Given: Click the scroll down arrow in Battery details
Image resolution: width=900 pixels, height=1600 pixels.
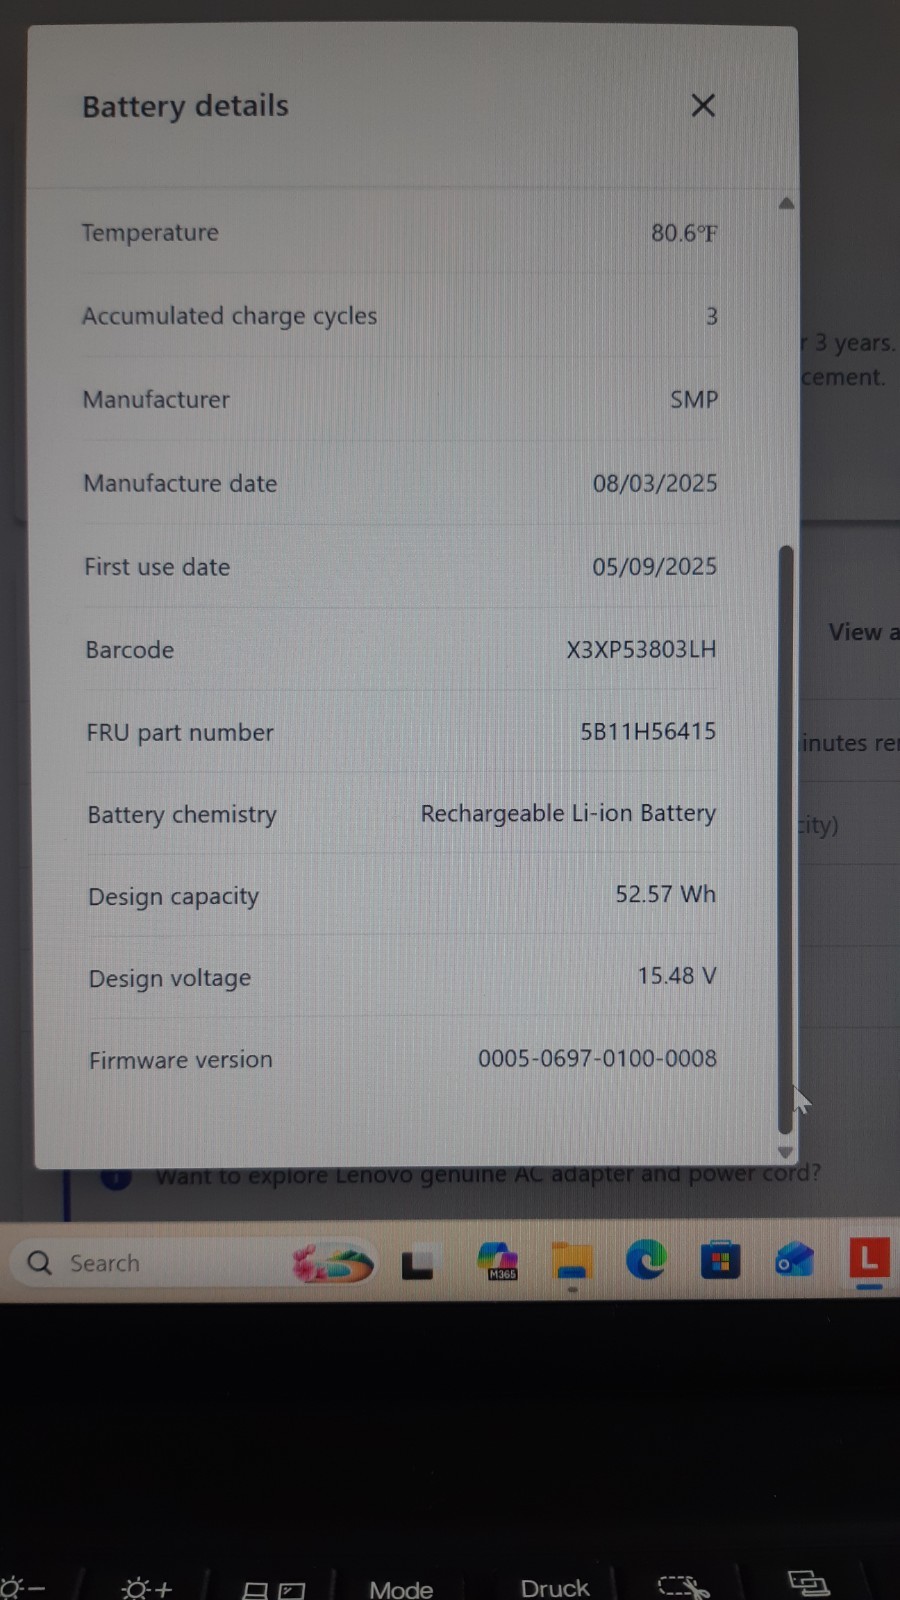Looking at the screenshot, I should (785, 1152).
